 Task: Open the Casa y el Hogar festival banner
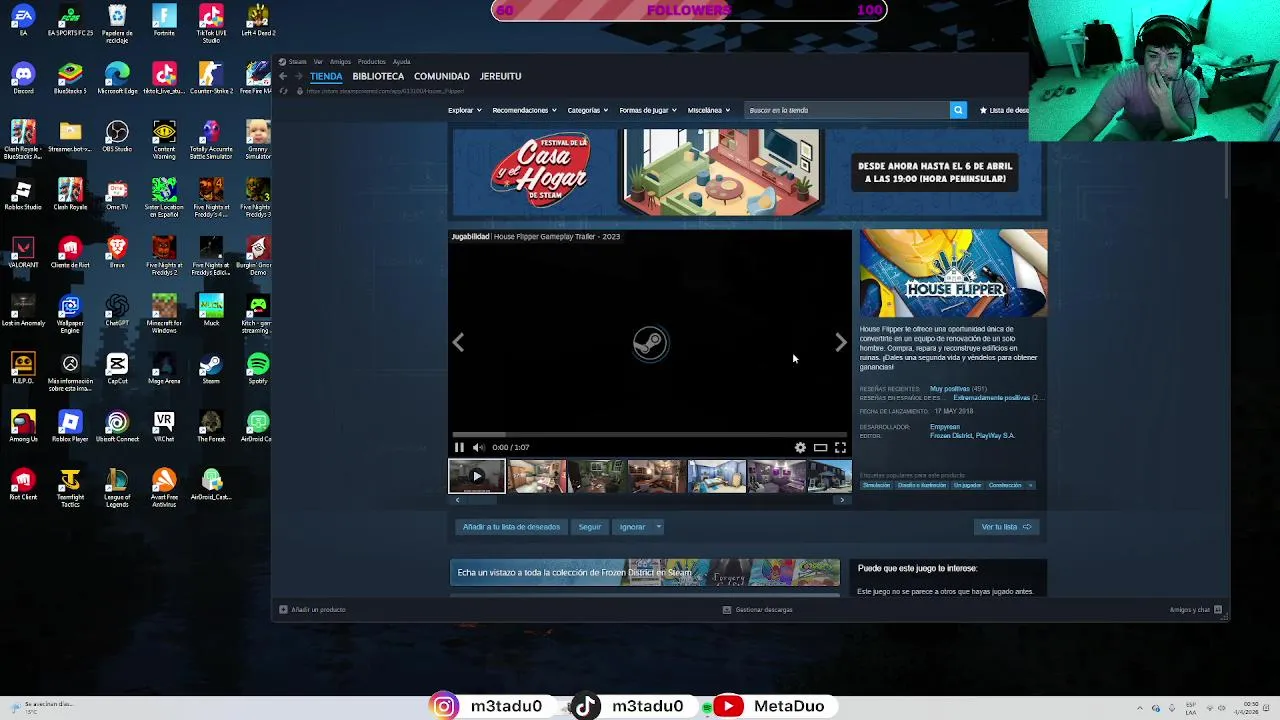[746, 173]
